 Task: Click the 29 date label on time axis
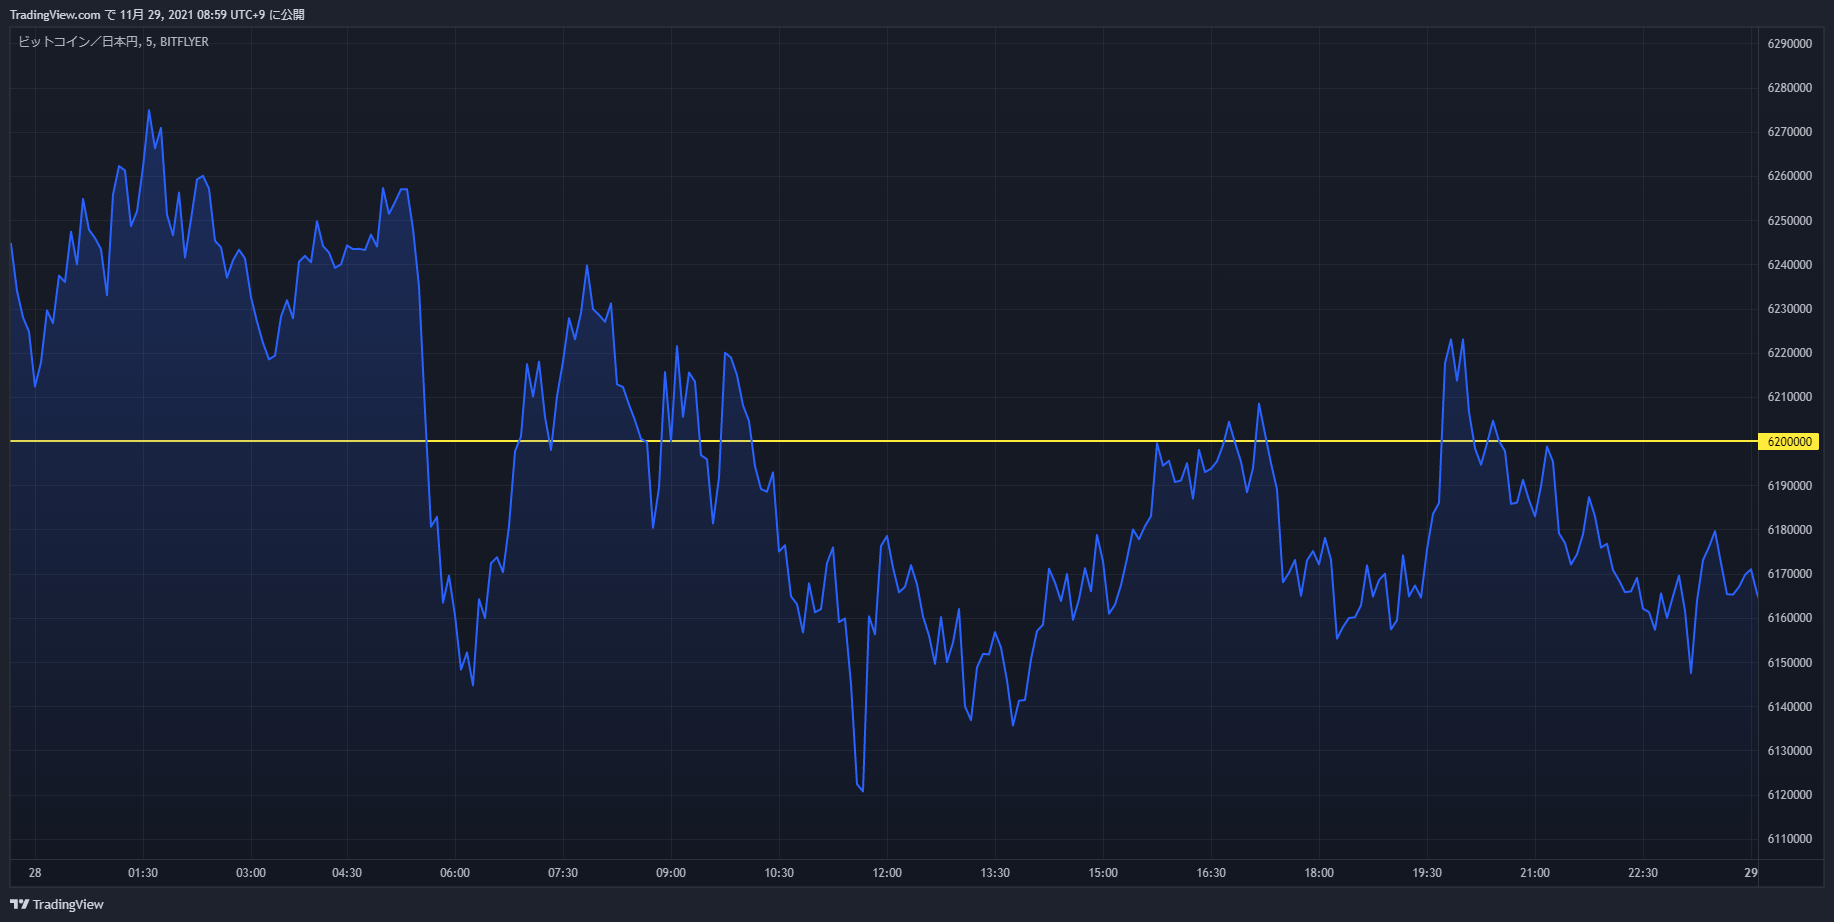click(x=1751, y=873)
